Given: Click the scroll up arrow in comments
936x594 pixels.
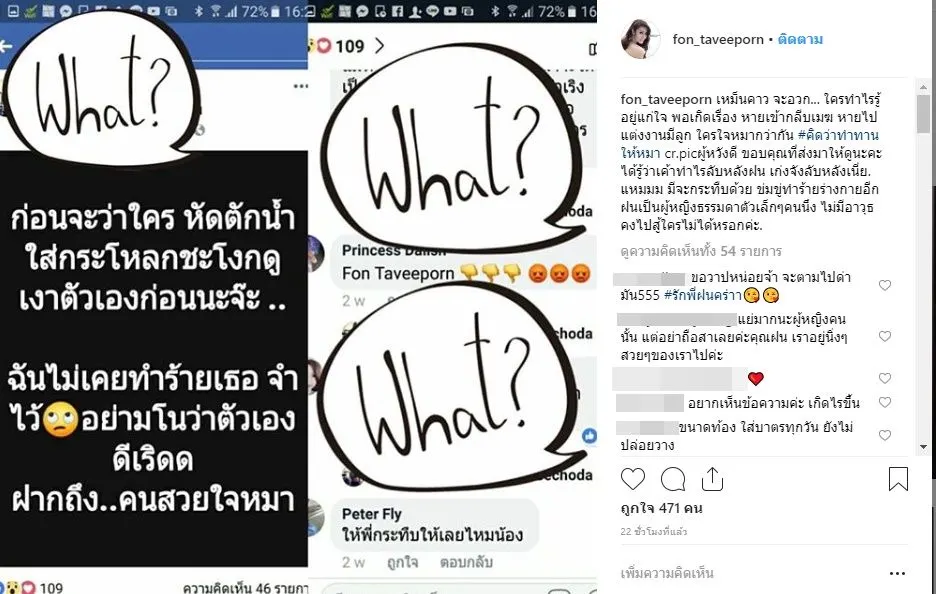Looking at the screenshot, I should coord(923,87).
